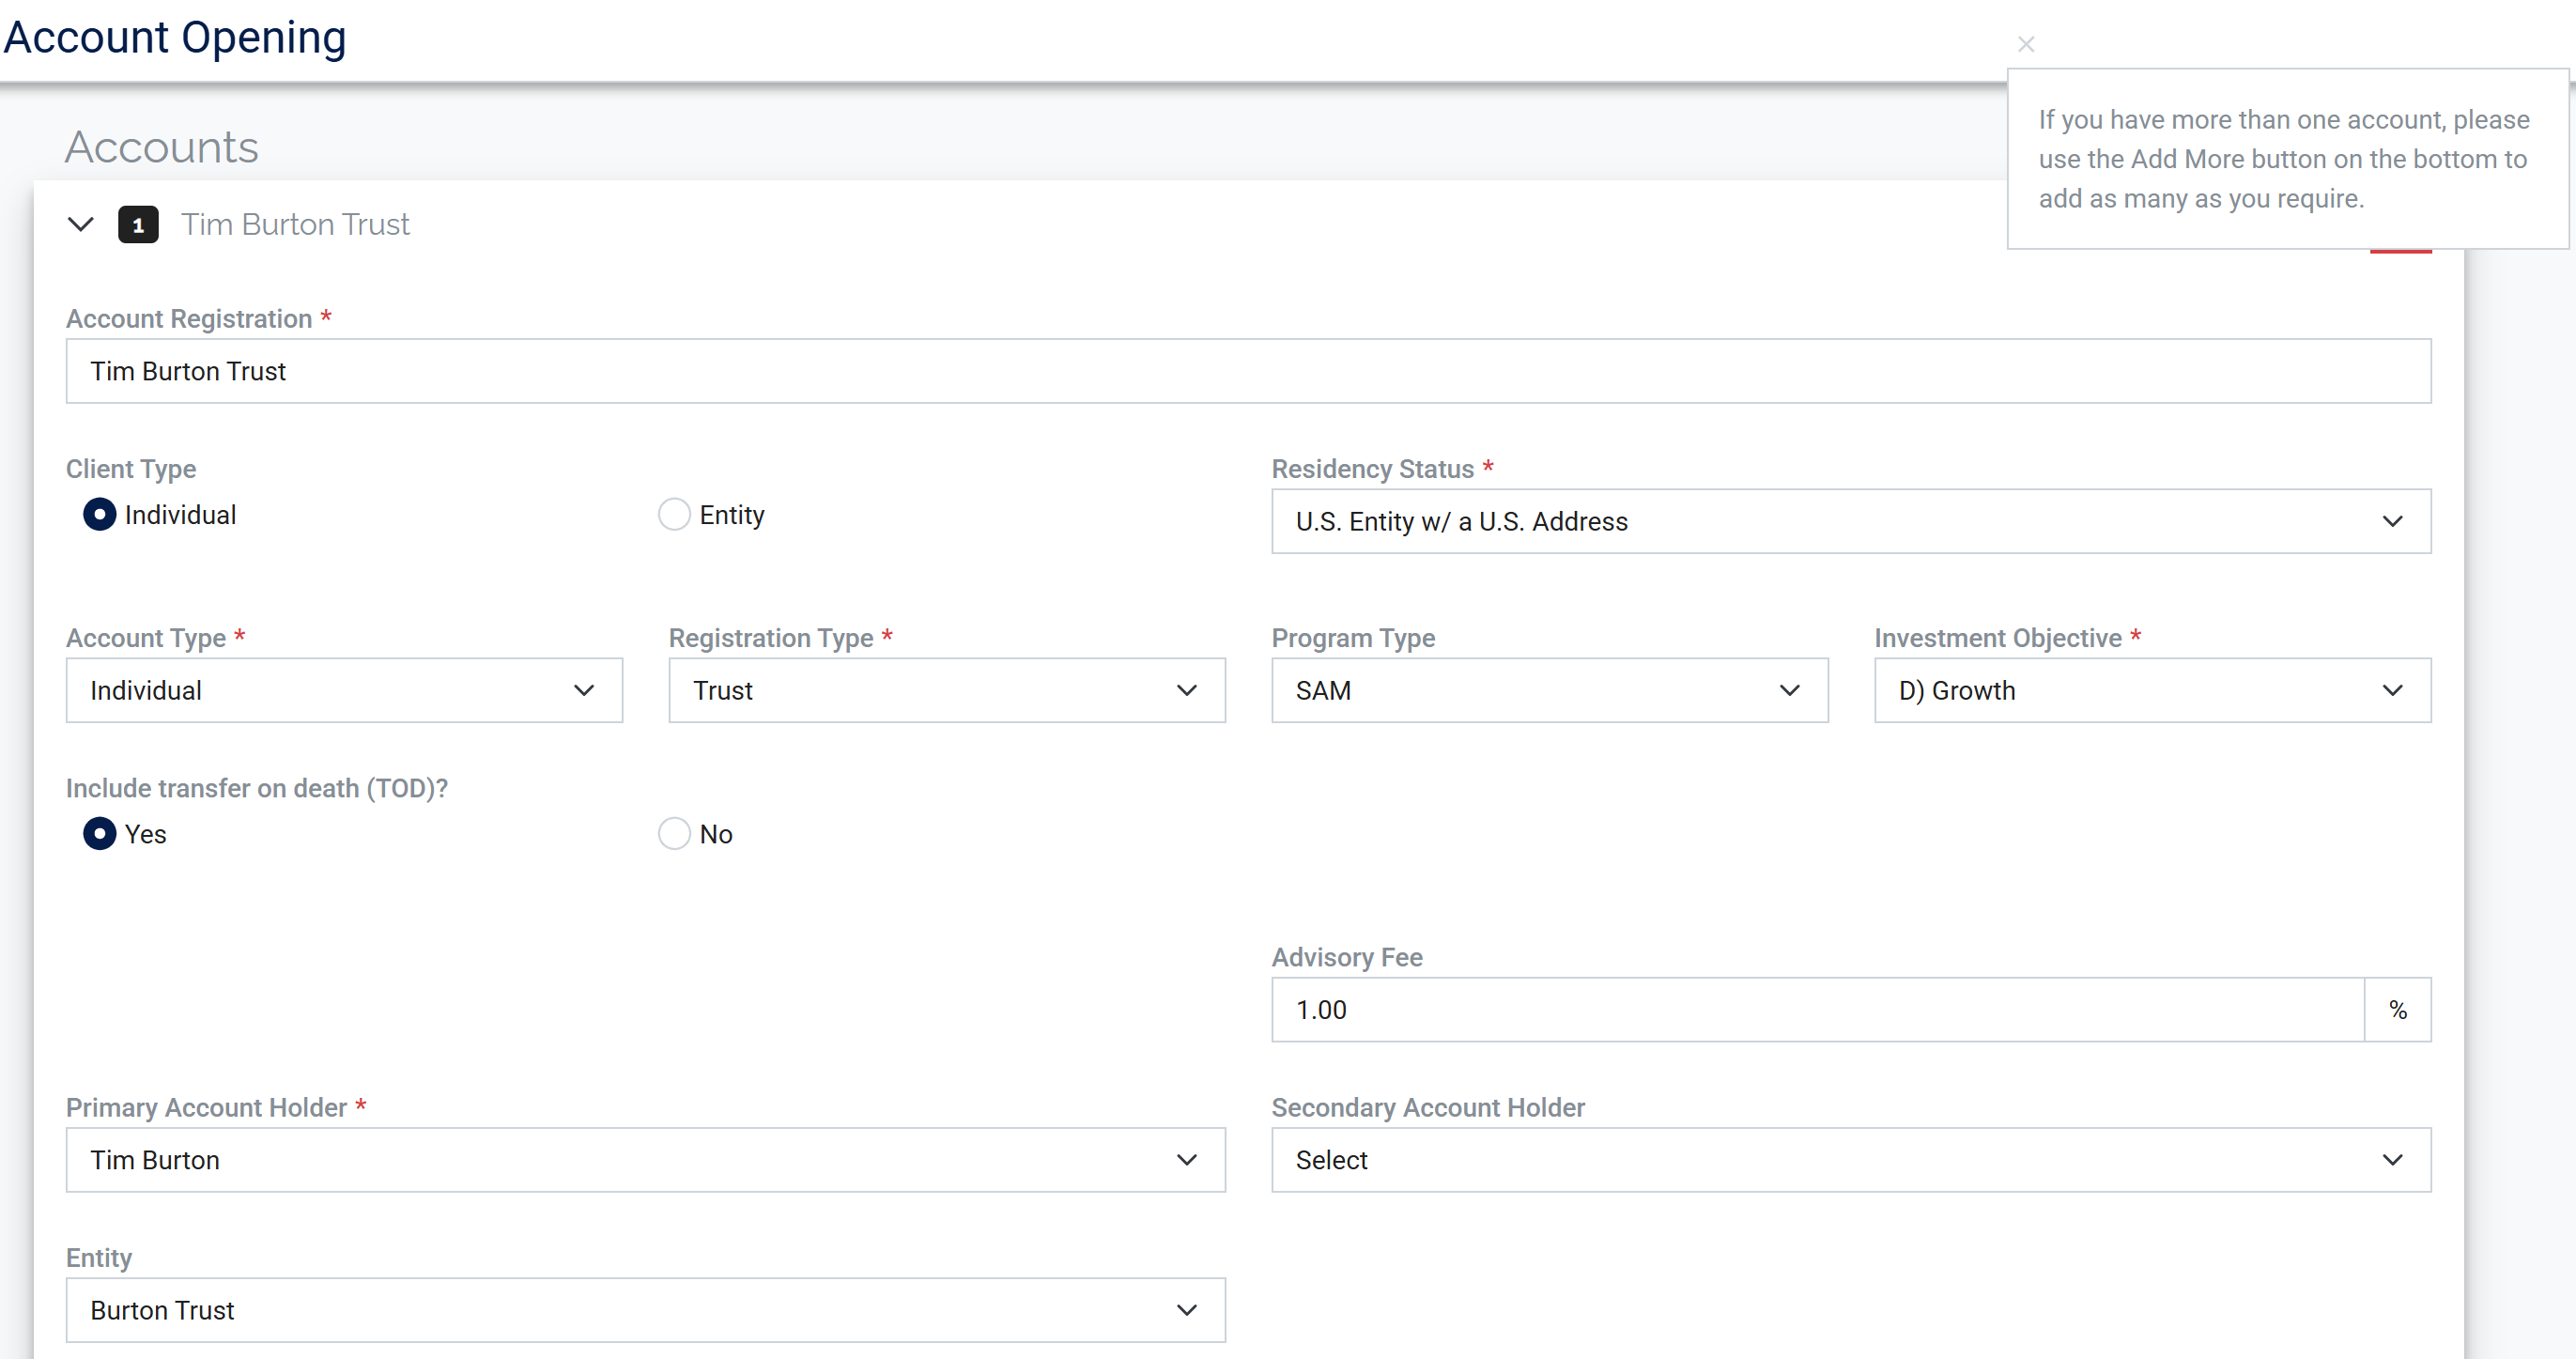Open the Investment Objective dropdown
The width and height of the screenshot is (2576, 1359).
[2153, 690]
